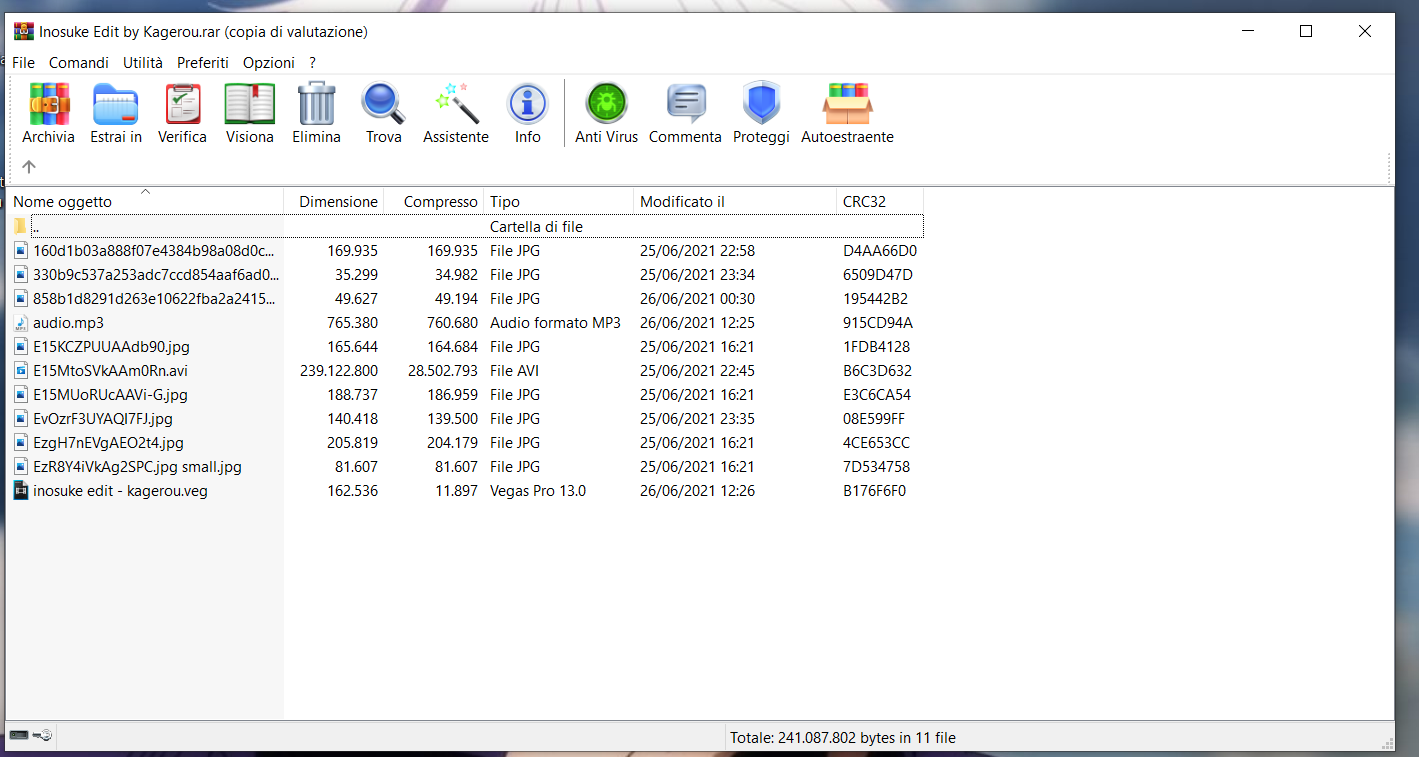Click the audio.mp3 file icon
This screenshot has width=1419, height=757.
(21, 323)
